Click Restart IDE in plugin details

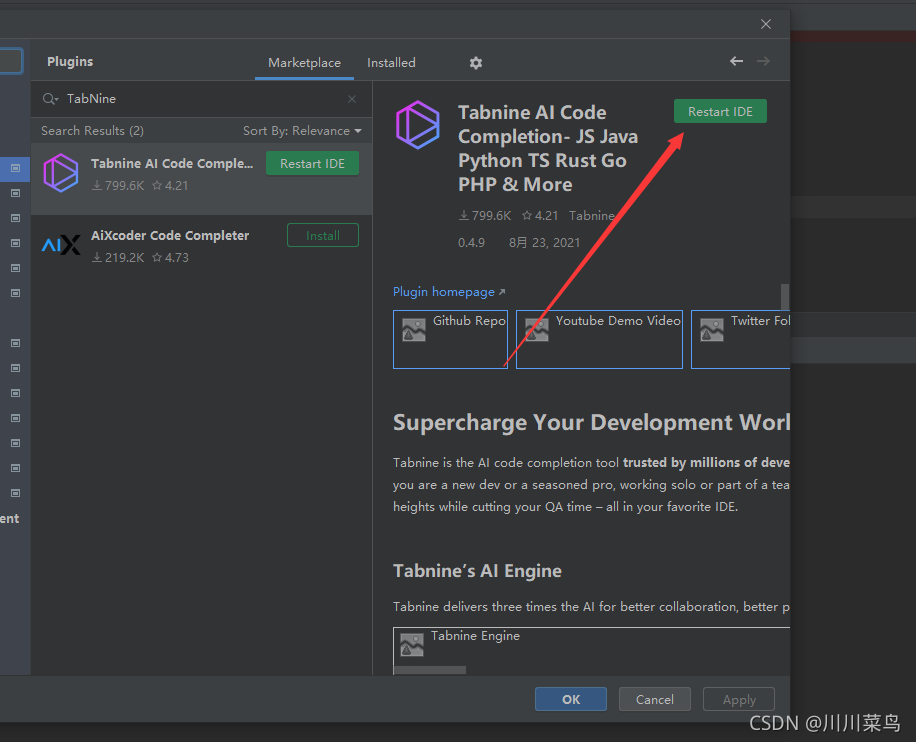click(720, 112)
